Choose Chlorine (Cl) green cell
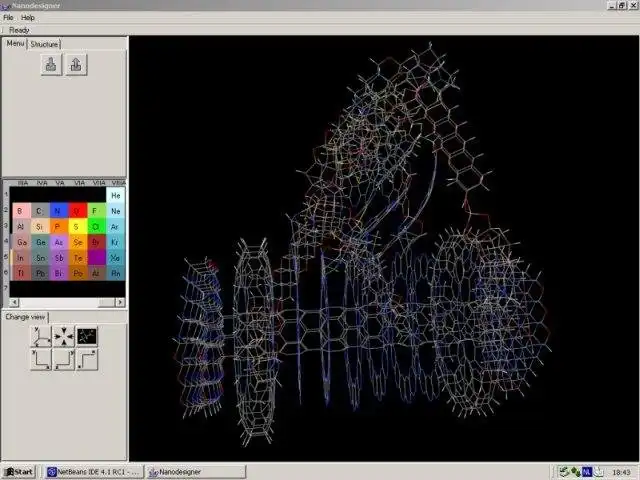640x480 pixels. (x=96, y=227)
